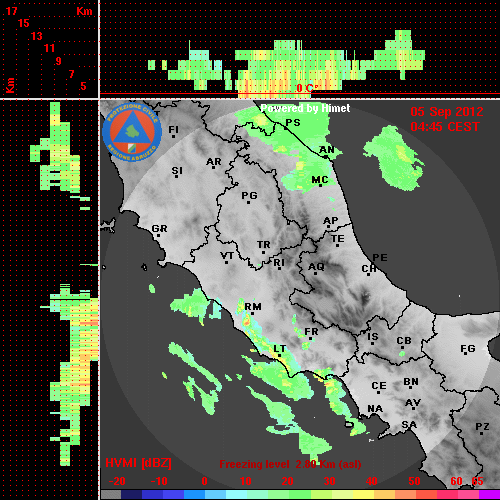Click the '5' altitude label
This screenshot has height=500, width=500.
(x=83, y=86)
